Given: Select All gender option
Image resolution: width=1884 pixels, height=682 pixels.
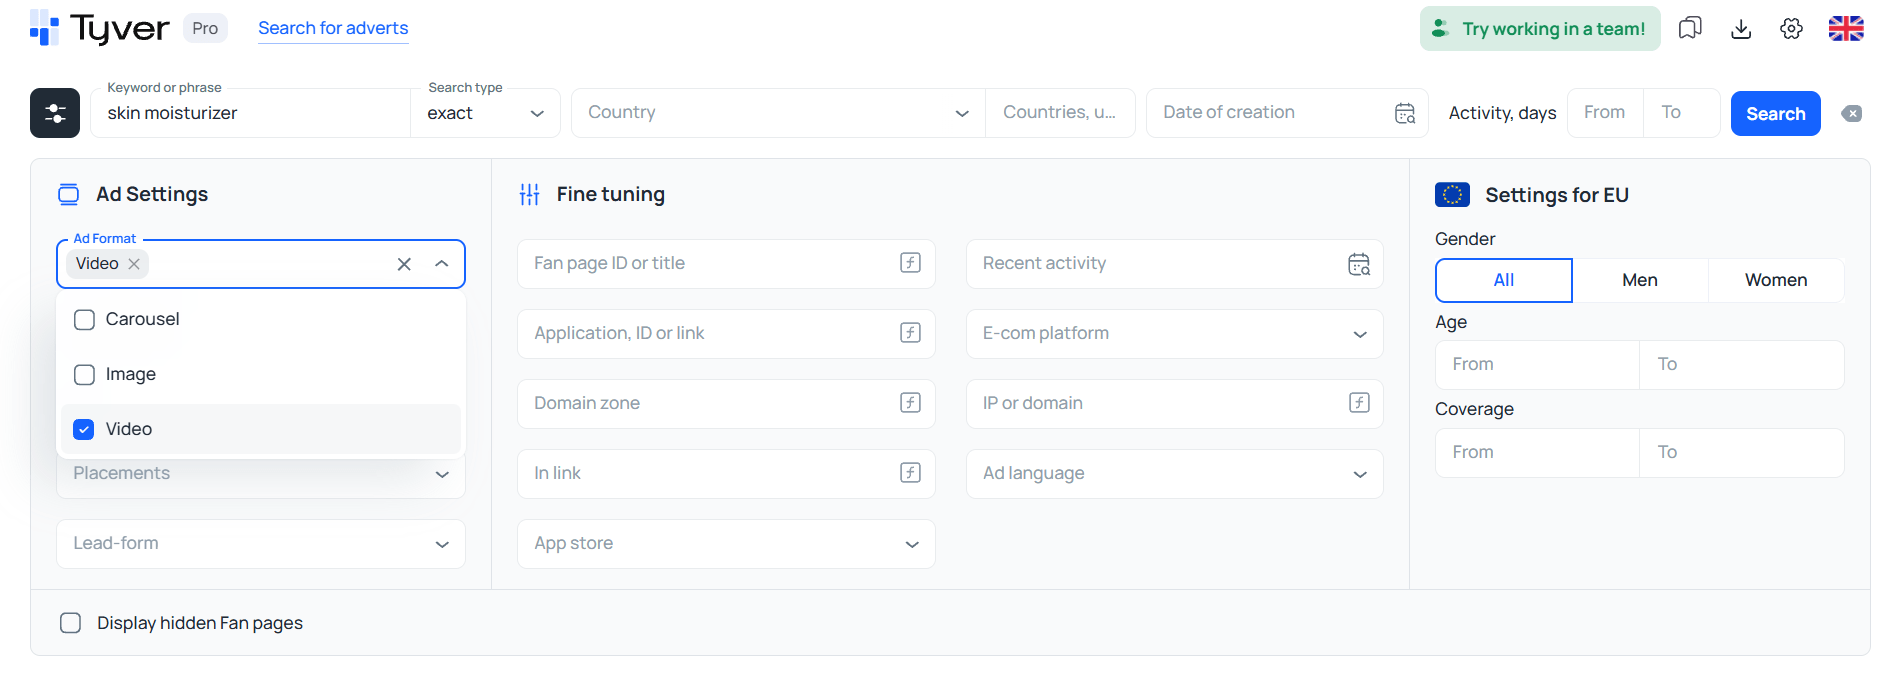Looking at the screenshot, I should pyautogui.click(x=1504, y=280).
